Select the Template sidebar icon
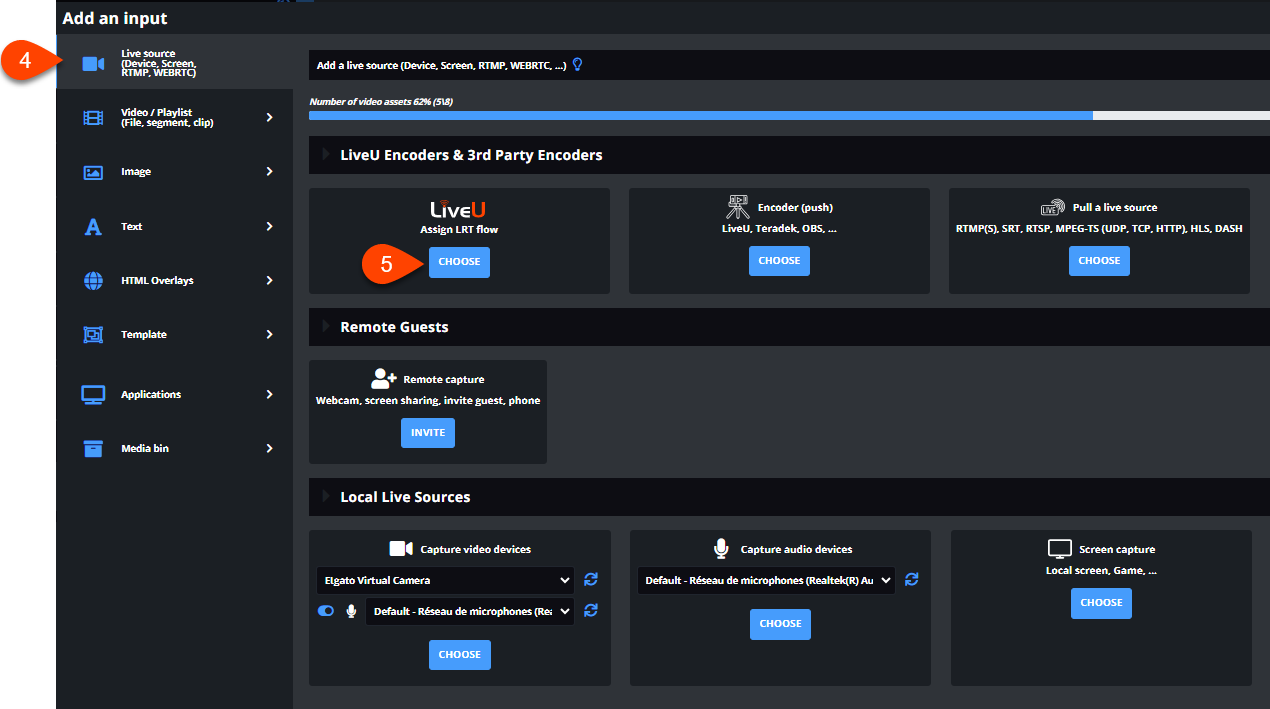Viewport: 1270px width, 709px height. tap(92, 334)
